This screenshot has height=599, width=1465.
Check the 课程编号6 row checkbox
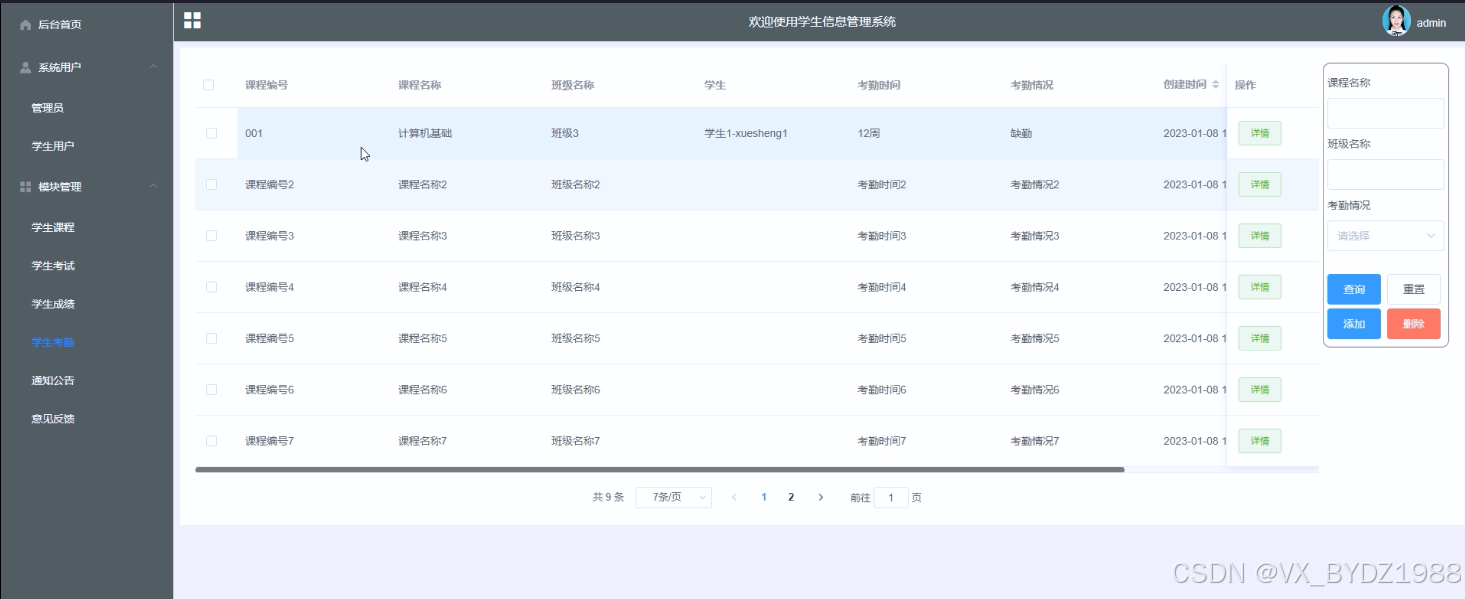coord(211,389)
